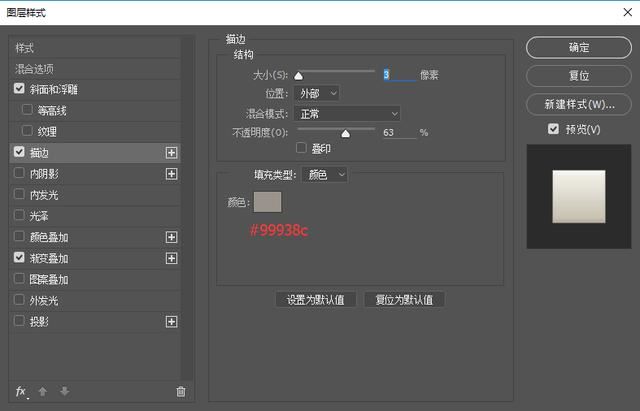Add another 渐变叠加 effect with plus icon

(x=171, y=258)
